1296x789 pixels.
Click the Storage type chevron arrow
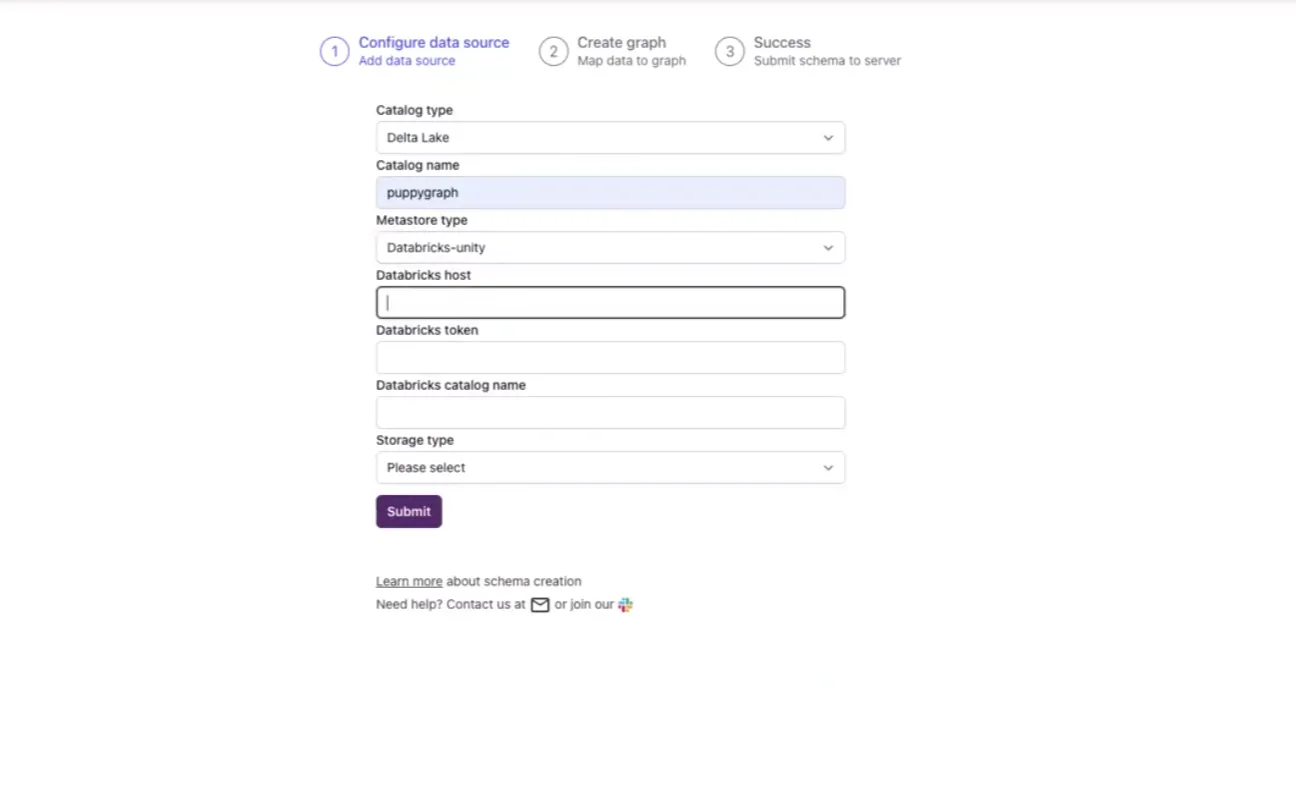[x=827, y=467]
